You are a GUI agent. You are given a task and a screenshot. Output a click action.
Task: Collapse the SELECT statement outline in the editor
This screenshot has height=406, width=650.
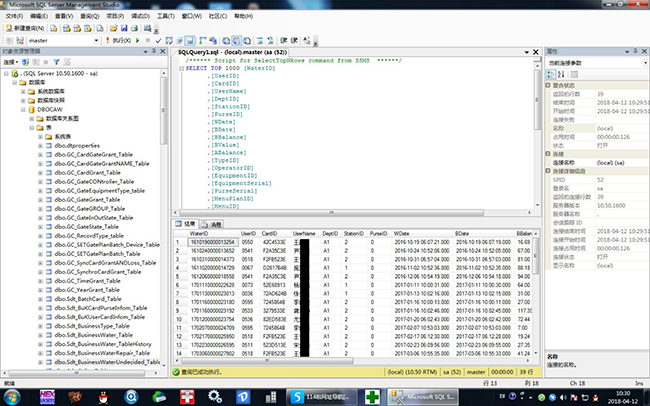pyautogui.click(x=181, y=68)
